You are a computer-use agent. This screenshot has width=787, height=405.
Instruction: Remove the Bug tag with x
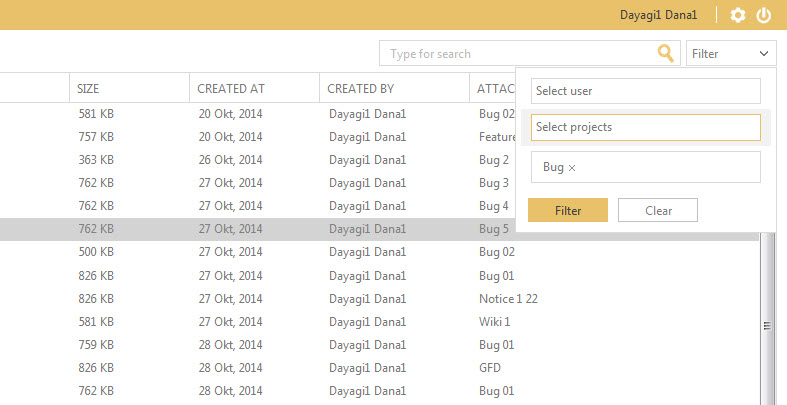[572, 168]
